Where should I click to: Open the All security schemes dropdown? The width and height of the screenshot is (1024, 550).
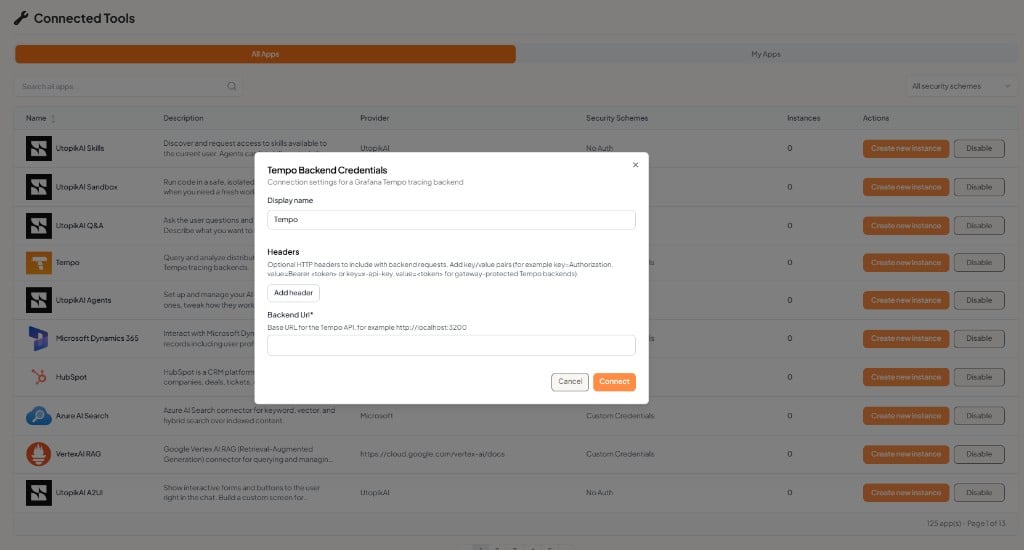click(961, 86)
